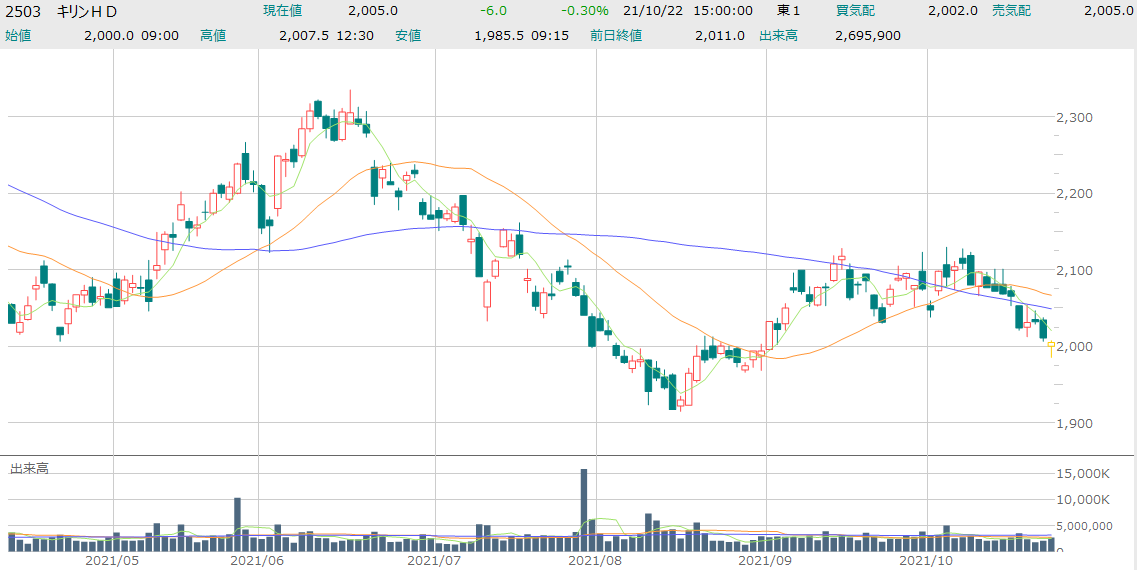
Task: Click the 出来高 volume panel label
Action: pos(30,467)
